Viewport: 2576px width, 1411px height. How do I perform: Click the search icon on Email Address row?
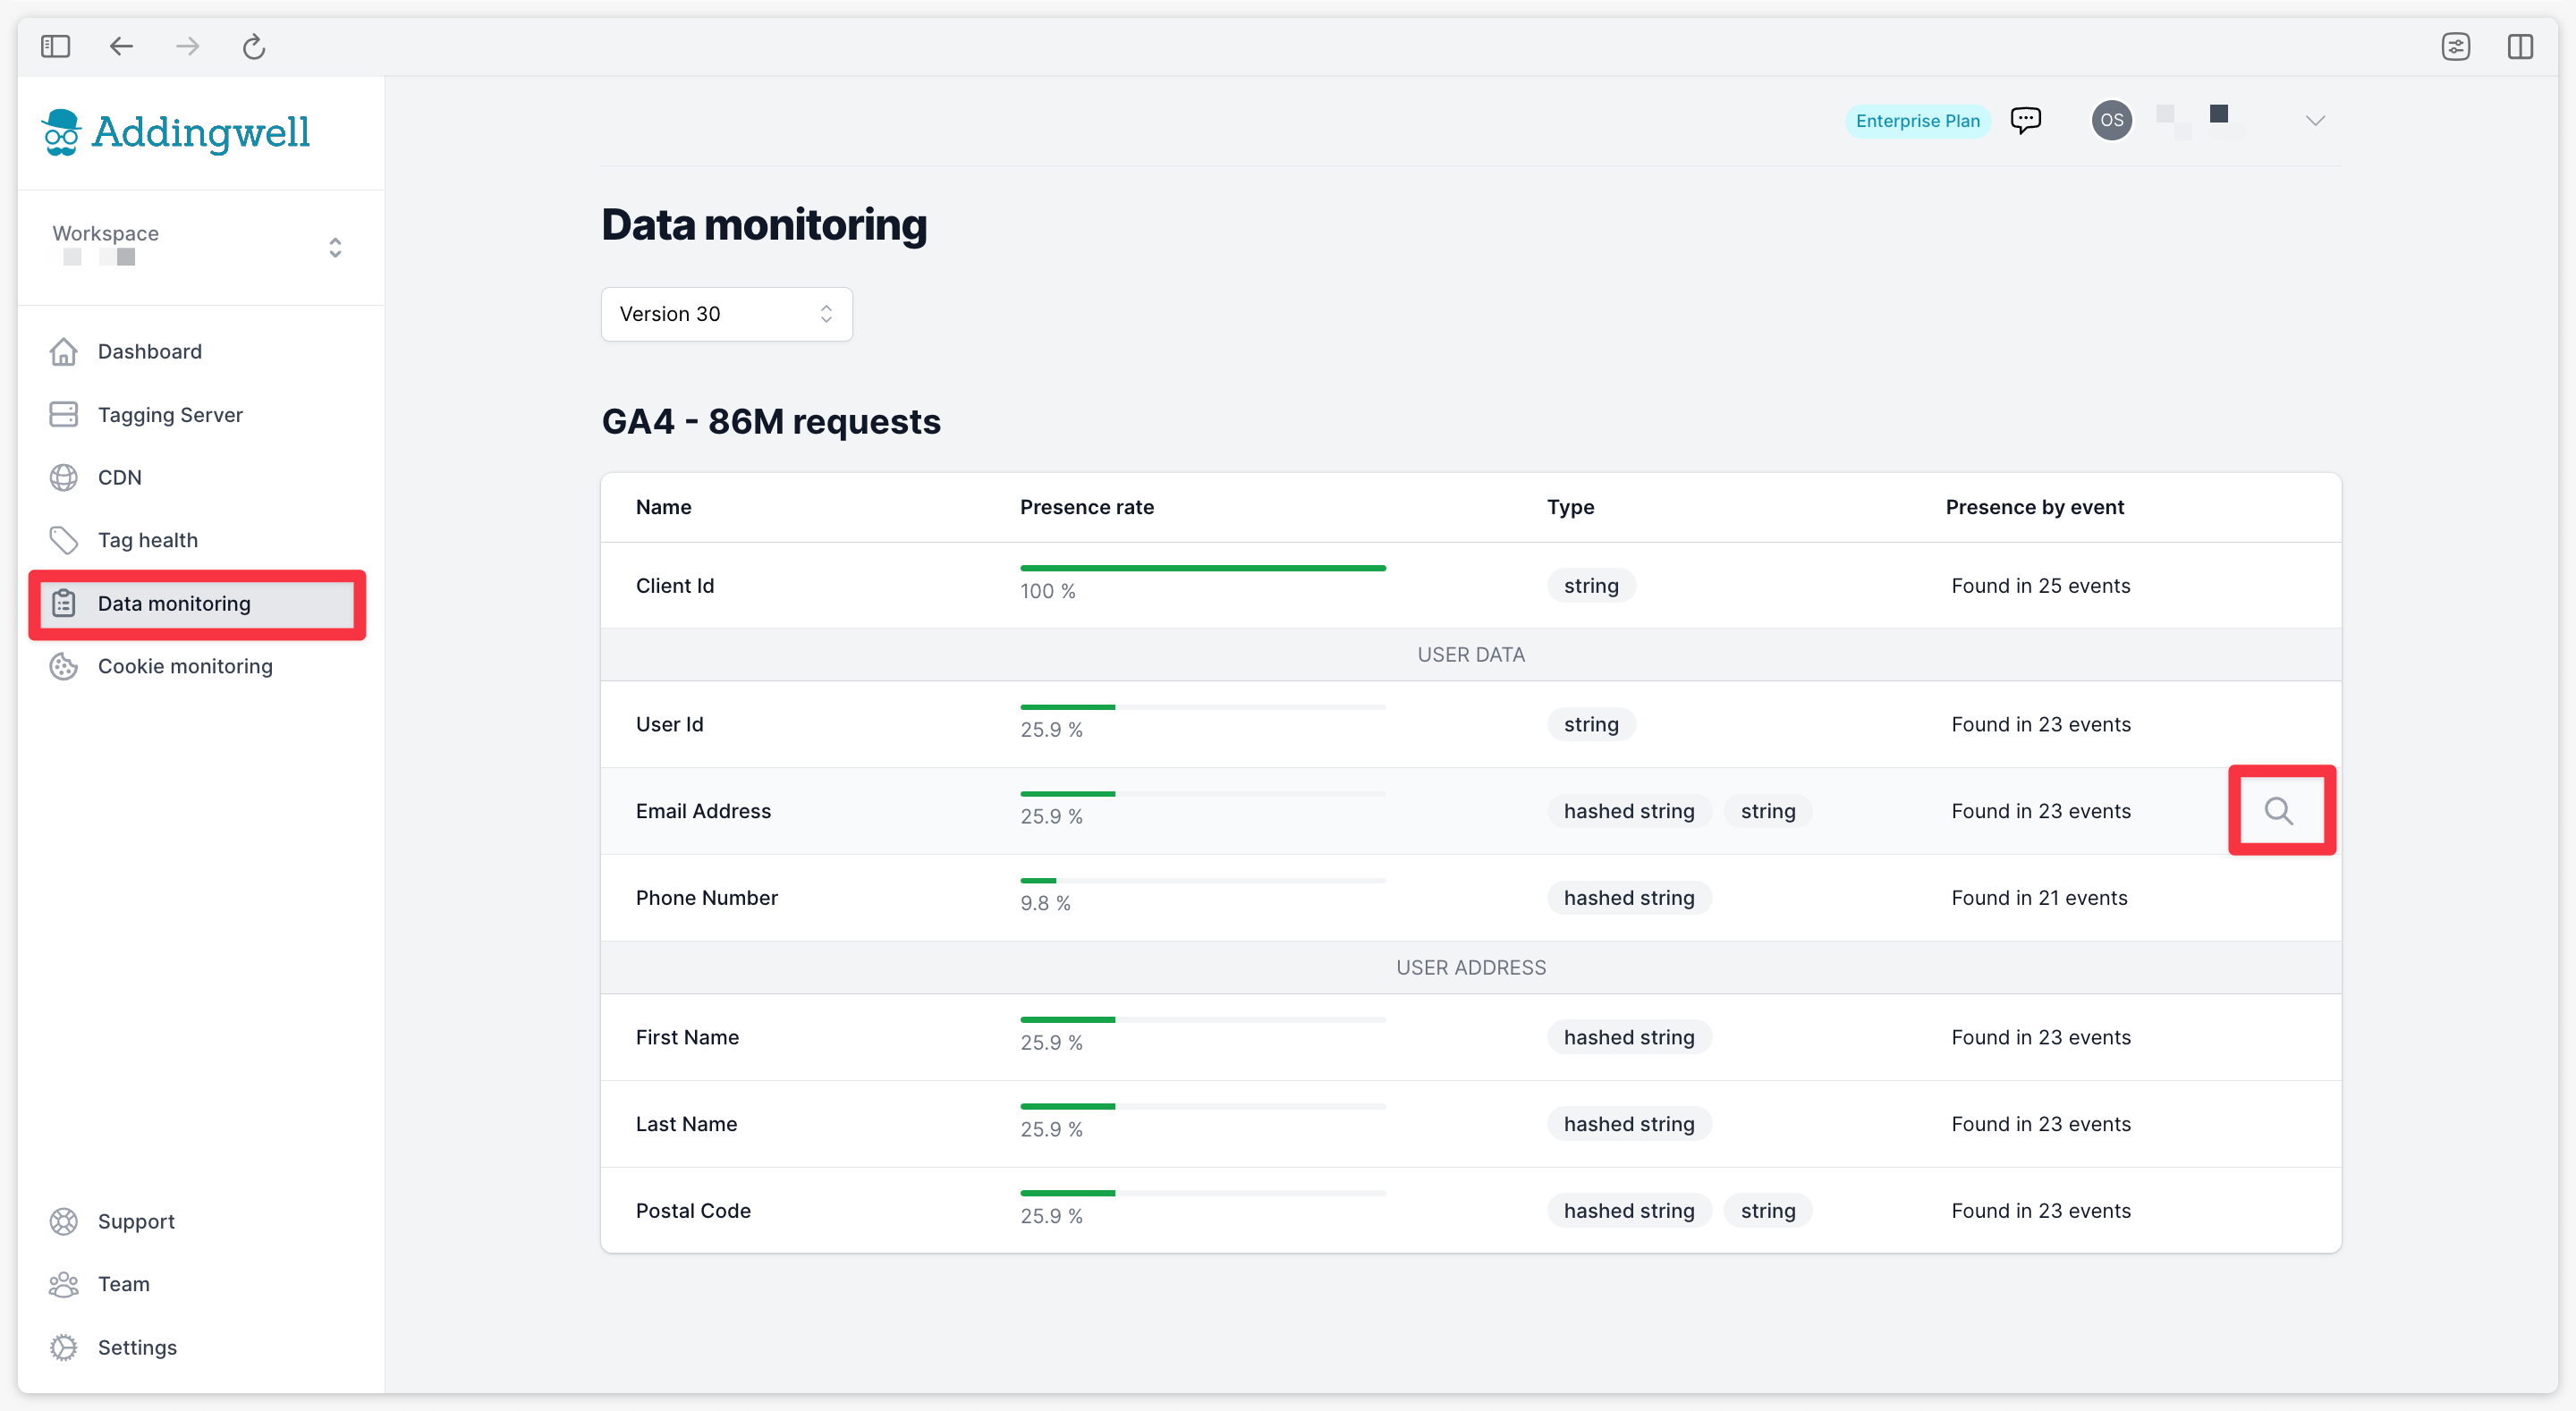pos(2281,810)
